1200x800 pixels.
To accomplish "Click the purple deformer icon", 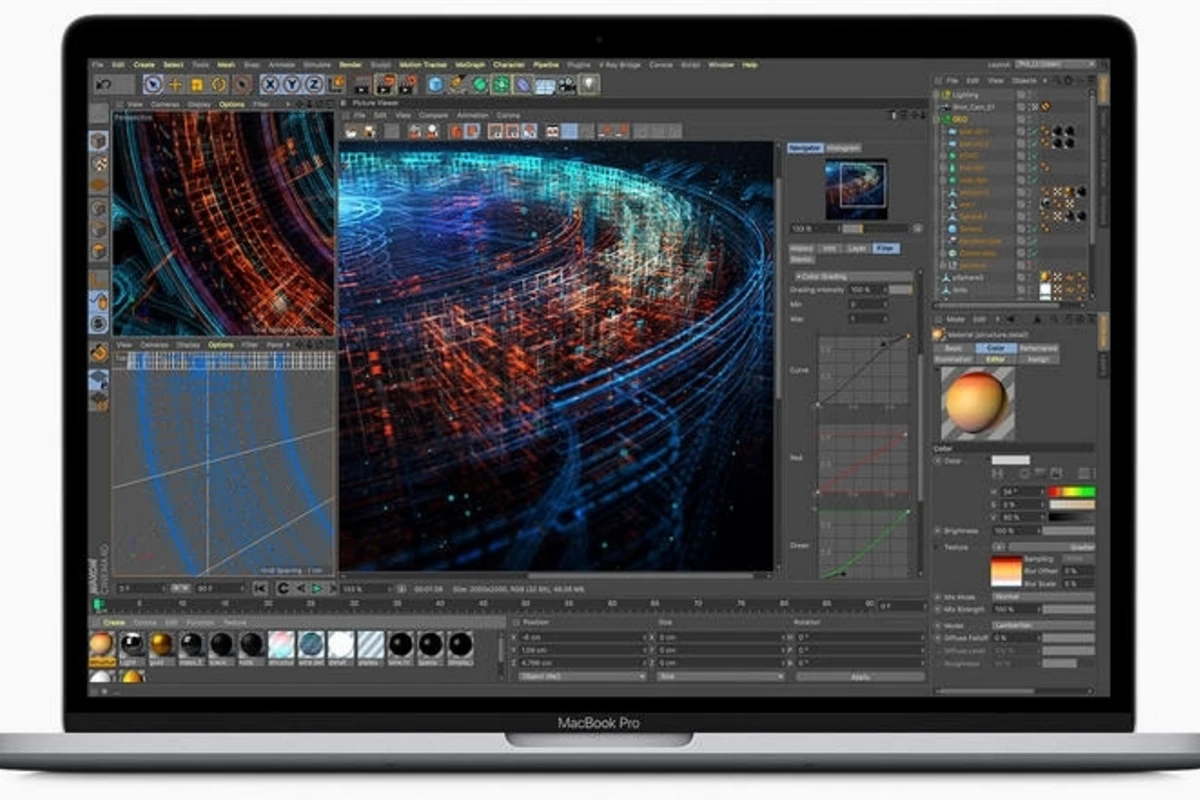I will pyautogui.click(x=523, y=85).
